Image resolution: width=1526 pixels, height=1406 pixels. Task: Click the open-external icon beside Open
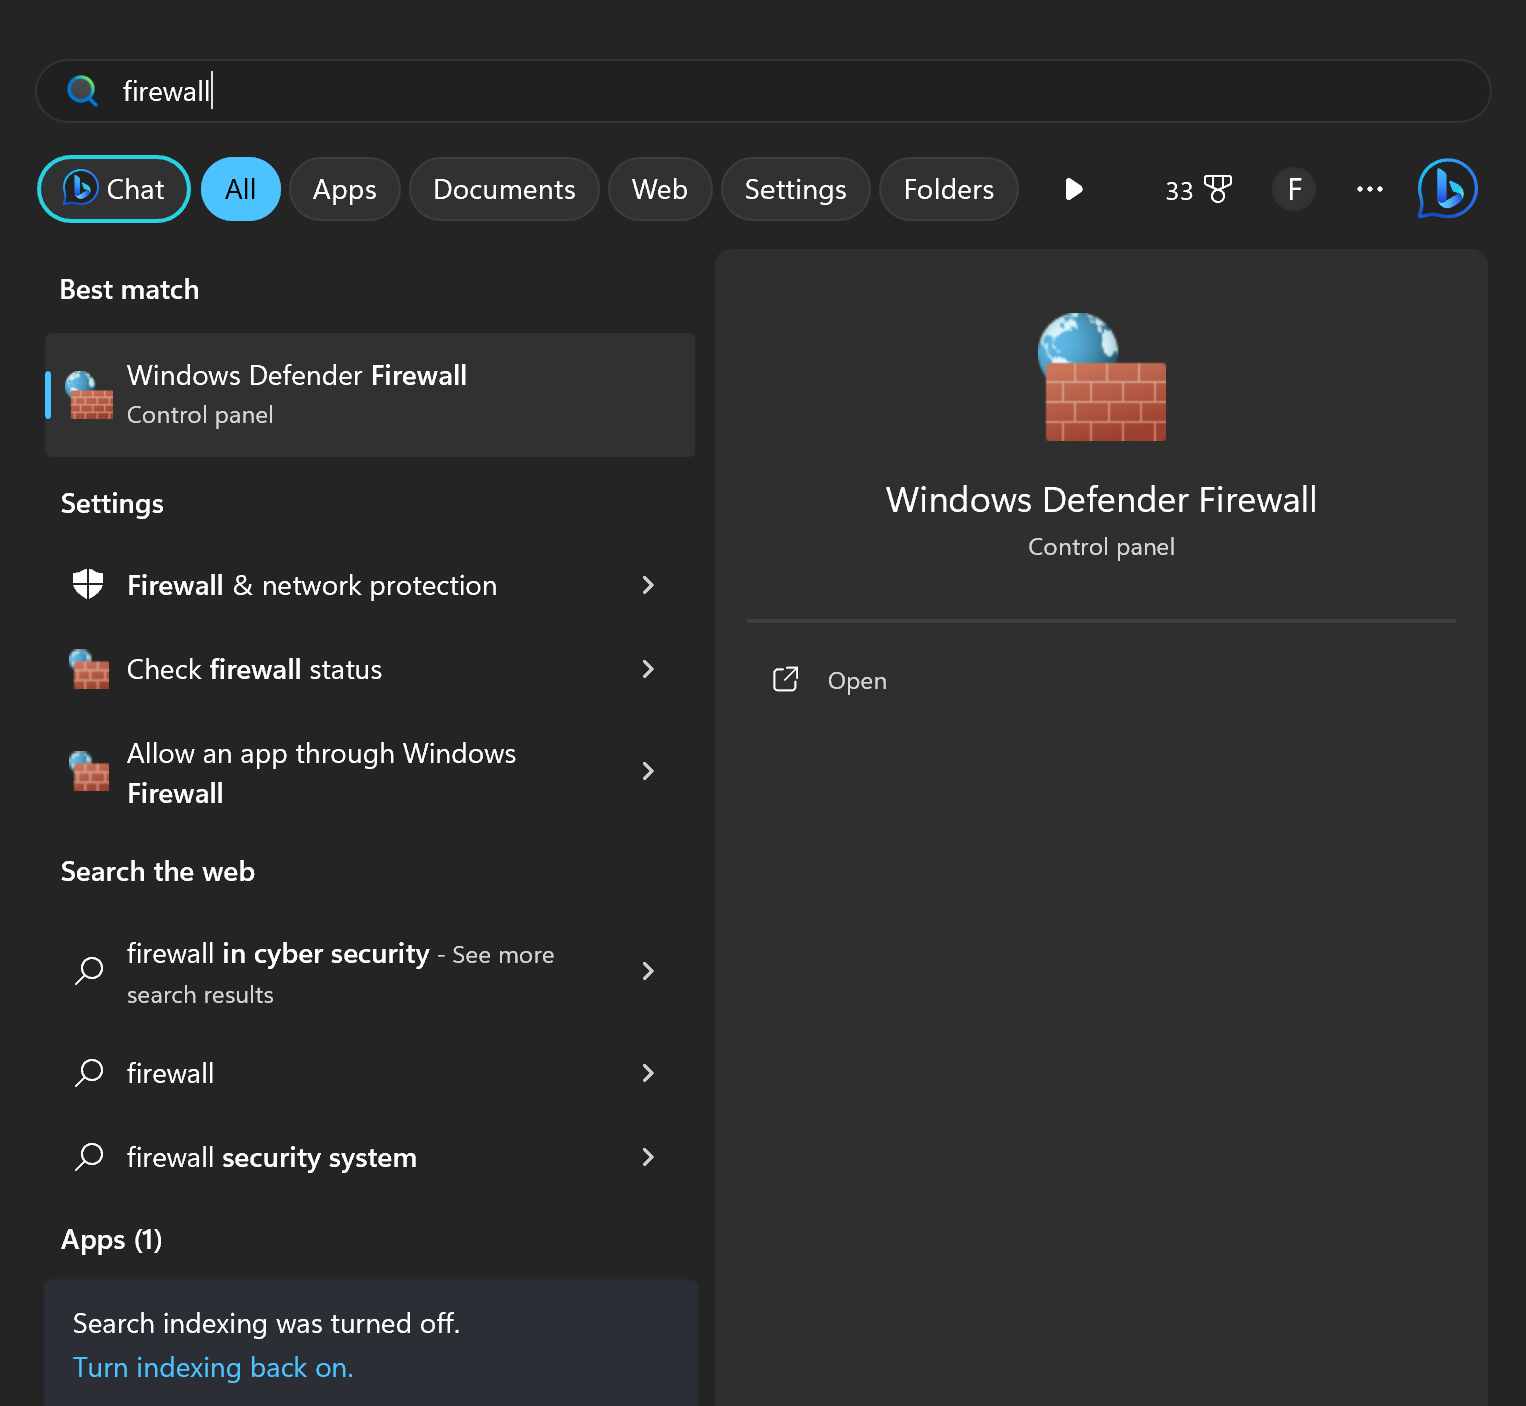tap(786, 680)
